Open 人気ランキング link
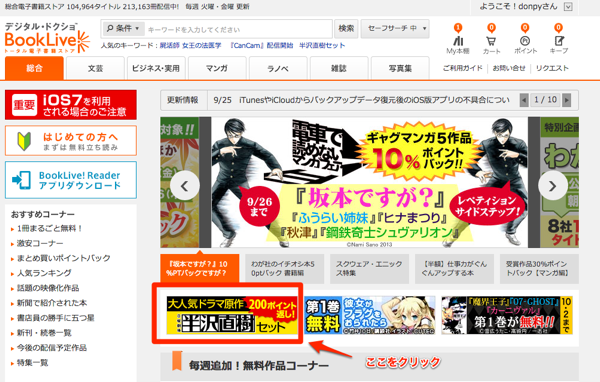 tap(44, 273)
